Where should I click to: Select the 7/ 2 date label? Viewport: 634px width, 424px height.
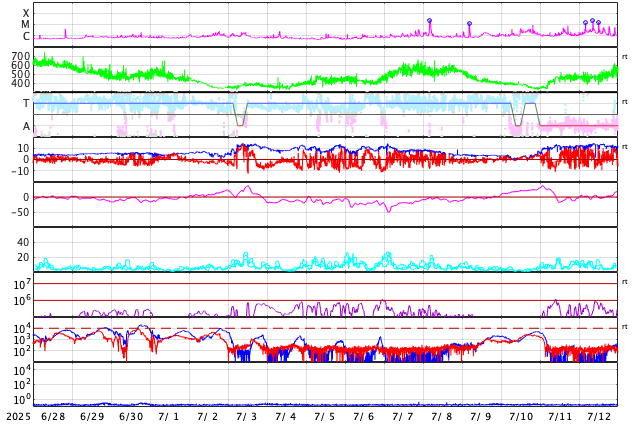coord(208,417)
